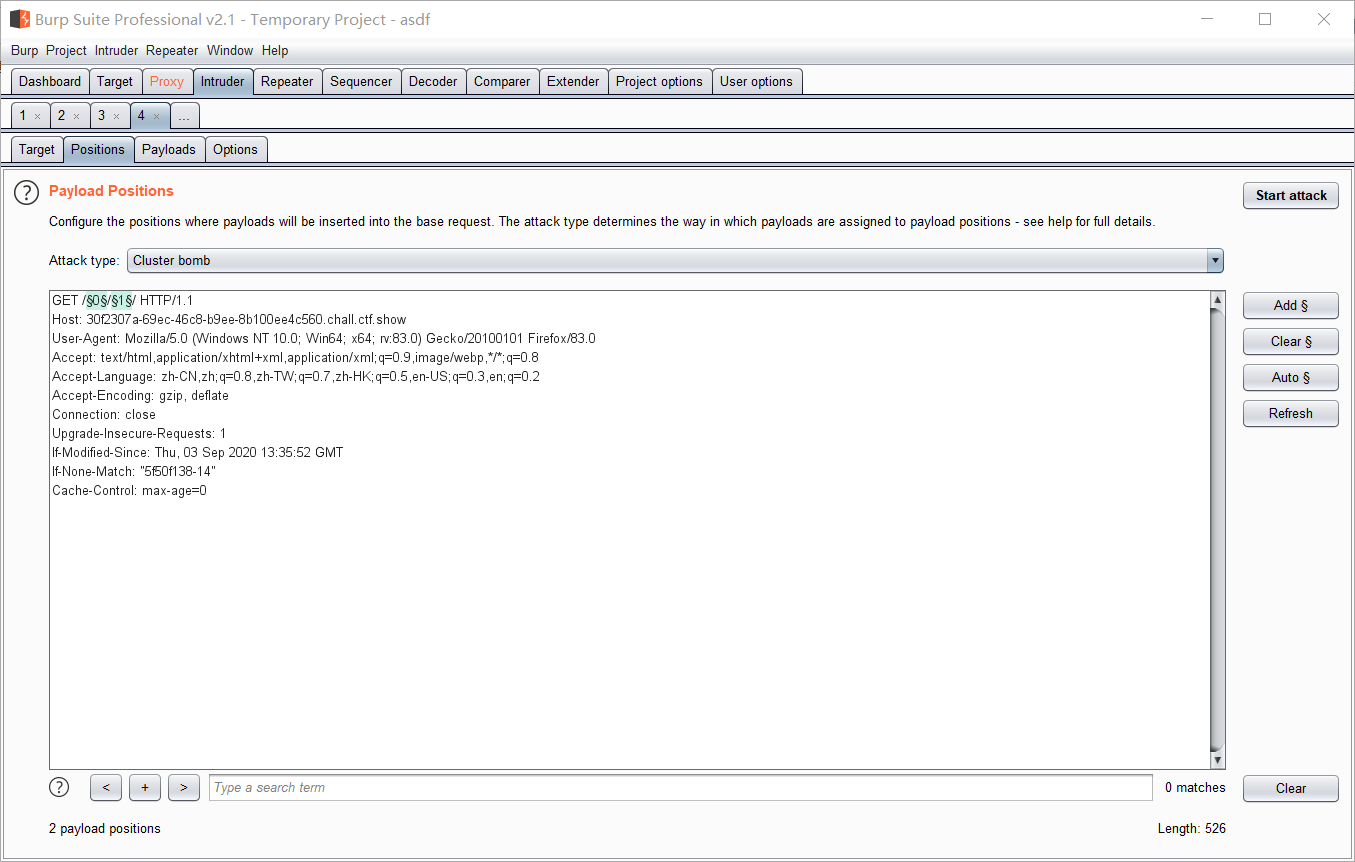This screenshot has height=862, width=1355.
Task: Switch to the Sequencer tab
Action: click(361, 82)
